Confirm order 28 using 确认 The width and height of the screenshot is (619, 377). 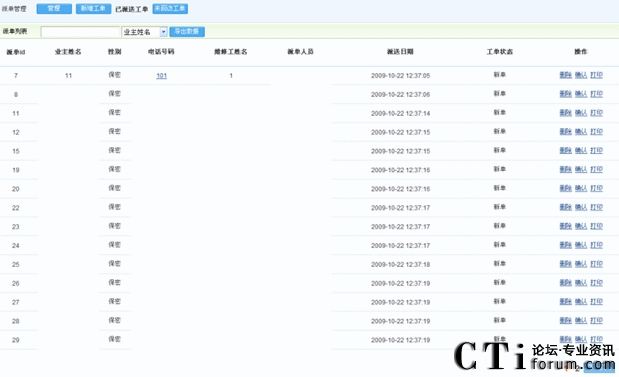click(x=581, y=321)
